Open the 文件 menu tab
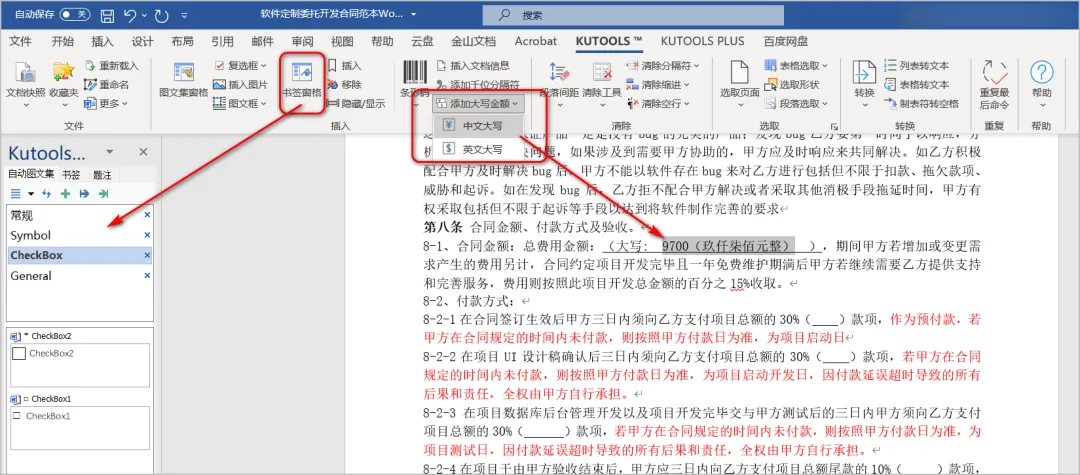Screen dimensions: 1080x475 point(21,41)
